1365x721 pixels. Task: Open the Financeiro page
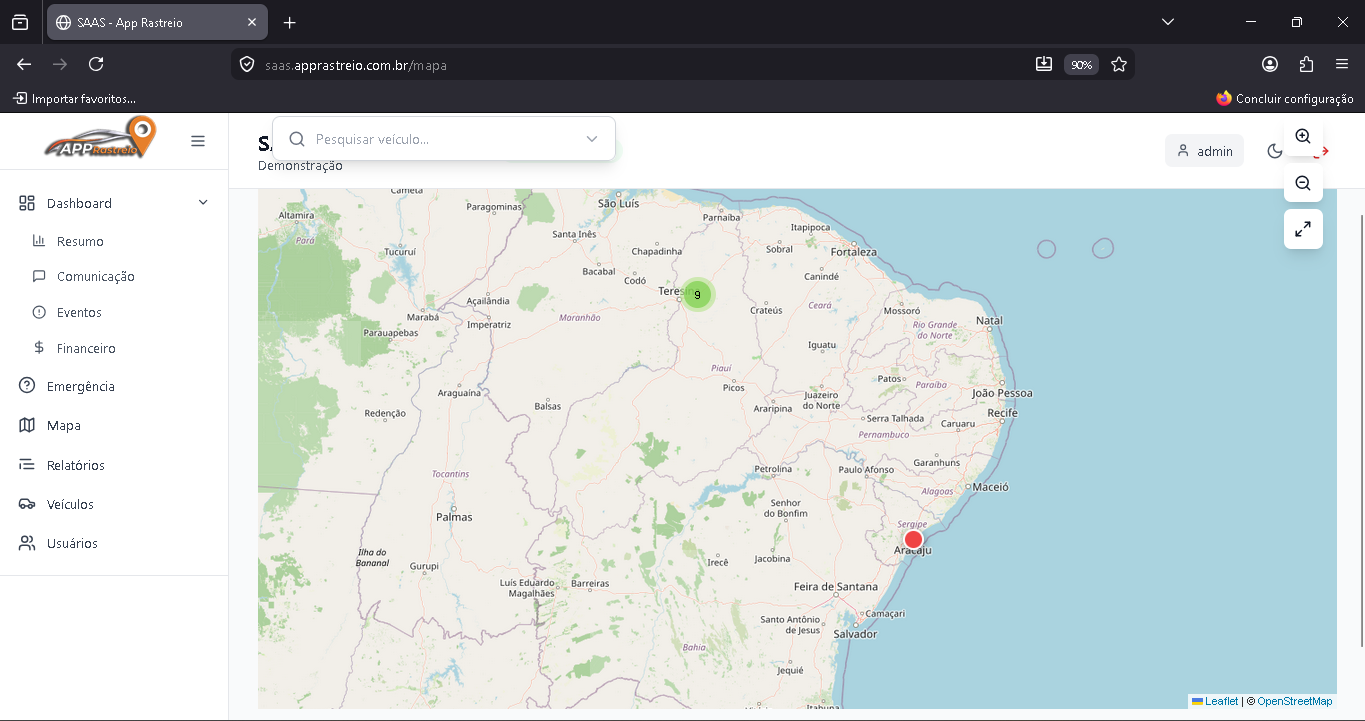[x=86, y=349]
